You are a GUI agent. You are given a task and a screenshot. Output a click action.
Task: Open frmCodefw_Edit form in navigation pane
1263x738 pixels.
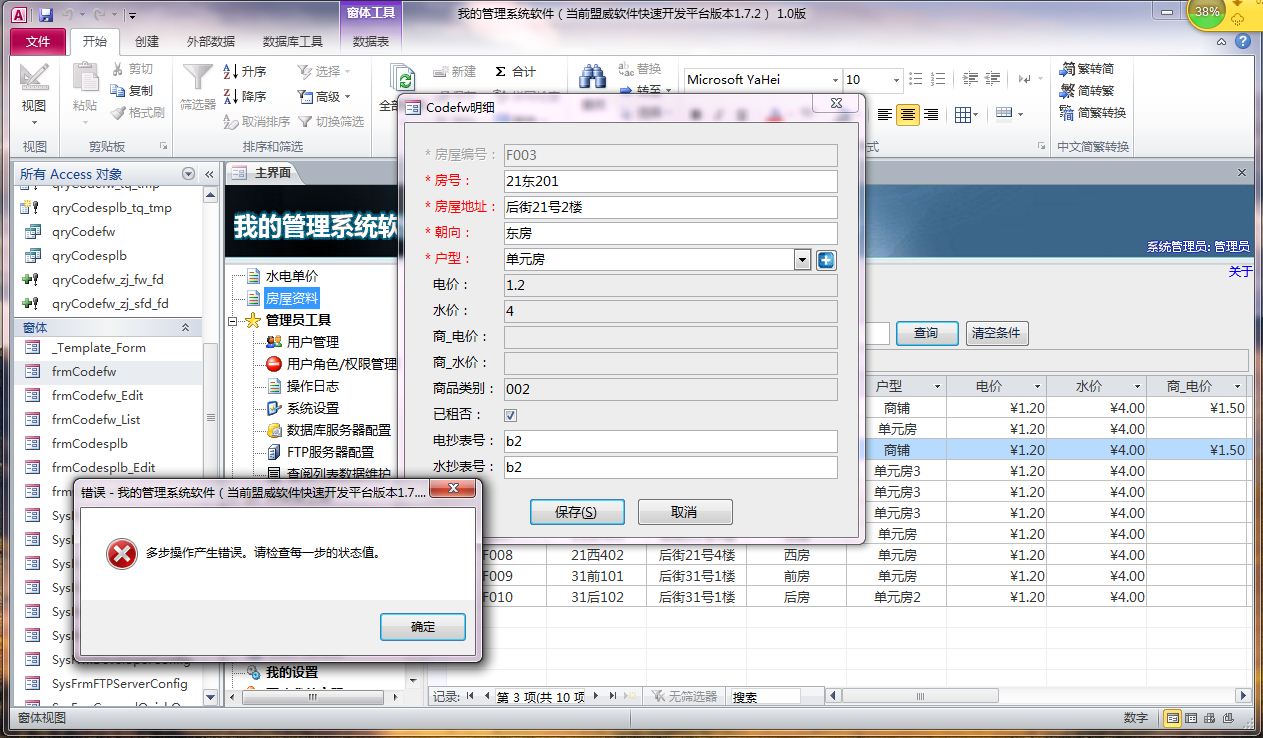click(98, 396)
